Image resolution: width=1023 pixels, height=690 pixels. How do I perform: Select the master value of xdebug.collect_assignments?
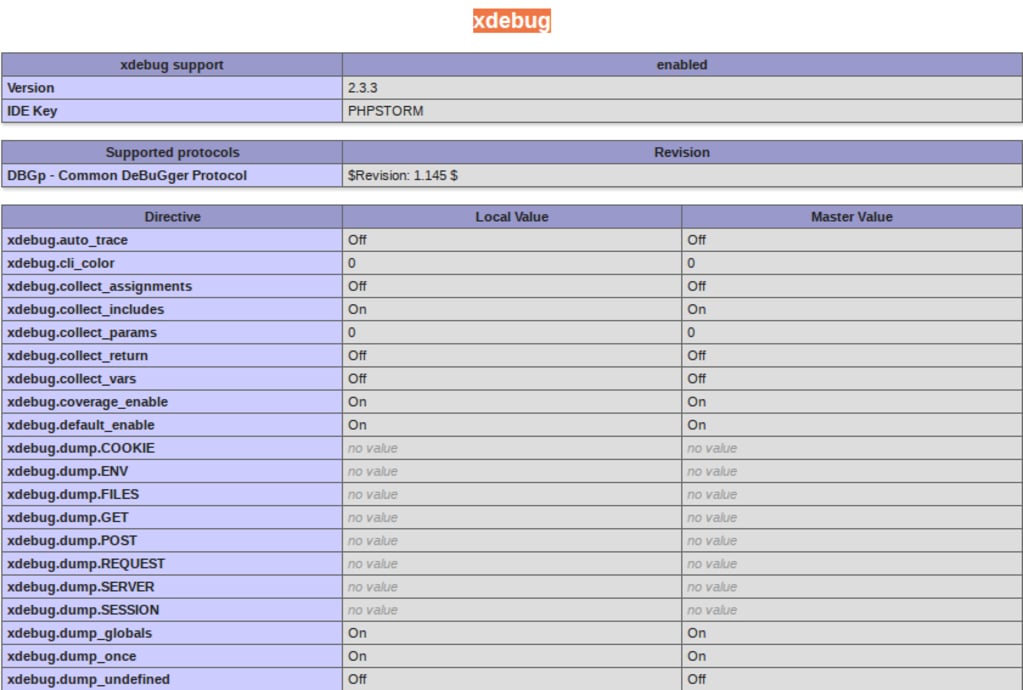696,286
